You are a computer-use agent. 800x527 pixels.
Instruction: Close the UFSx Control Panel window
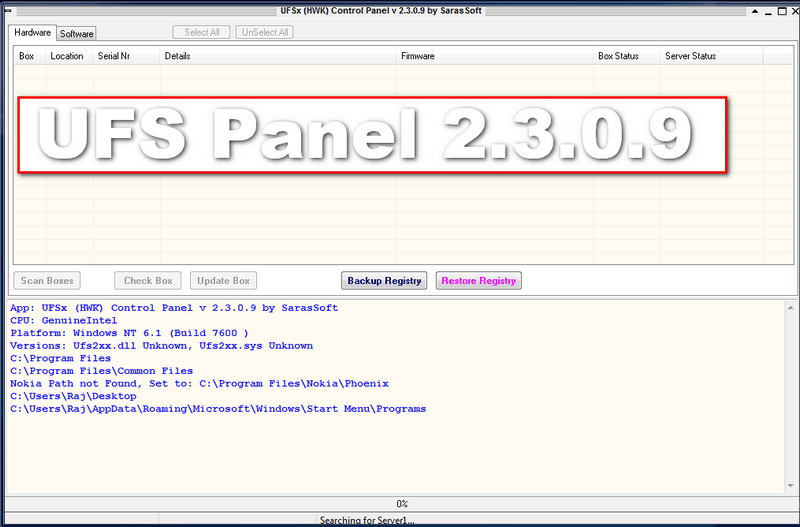(x=794, y=11)
